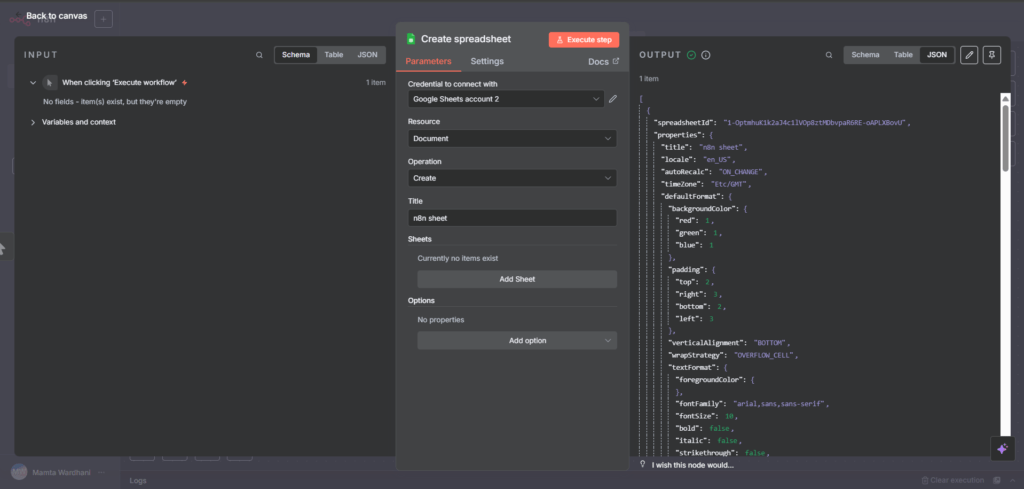The width and height of the screenshot is (1024, 489).
Task: Switch OUTPUT view to Schema
Action: tap(865, 55)
